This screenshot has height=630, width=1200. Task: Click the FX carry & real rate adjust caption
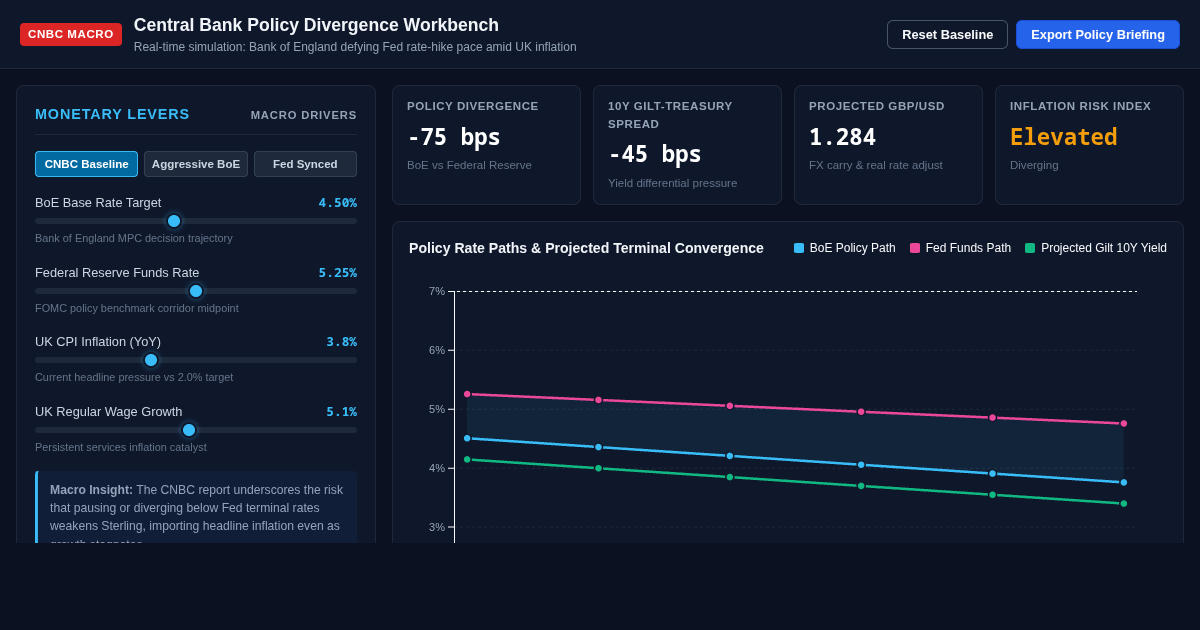(875, 165)
